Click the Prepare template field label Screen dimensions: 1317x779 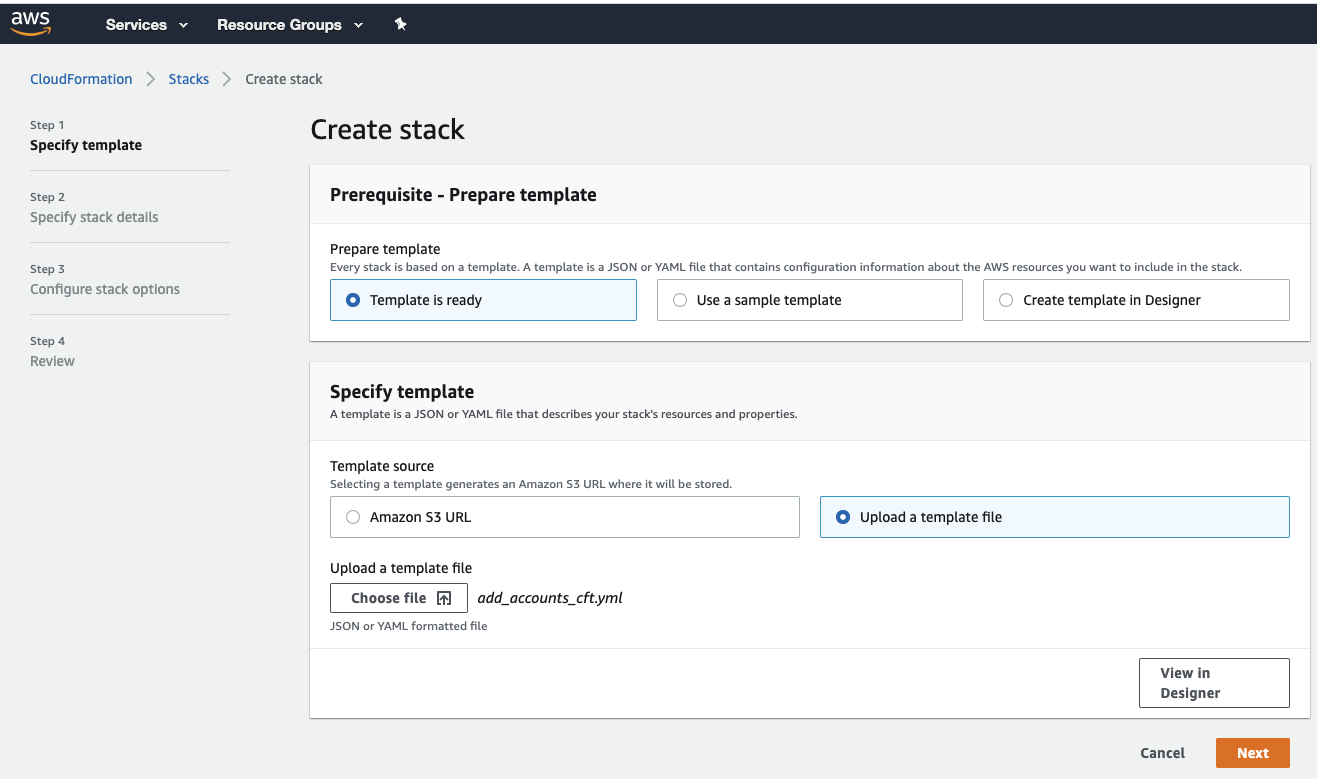[x=385, y=249]
